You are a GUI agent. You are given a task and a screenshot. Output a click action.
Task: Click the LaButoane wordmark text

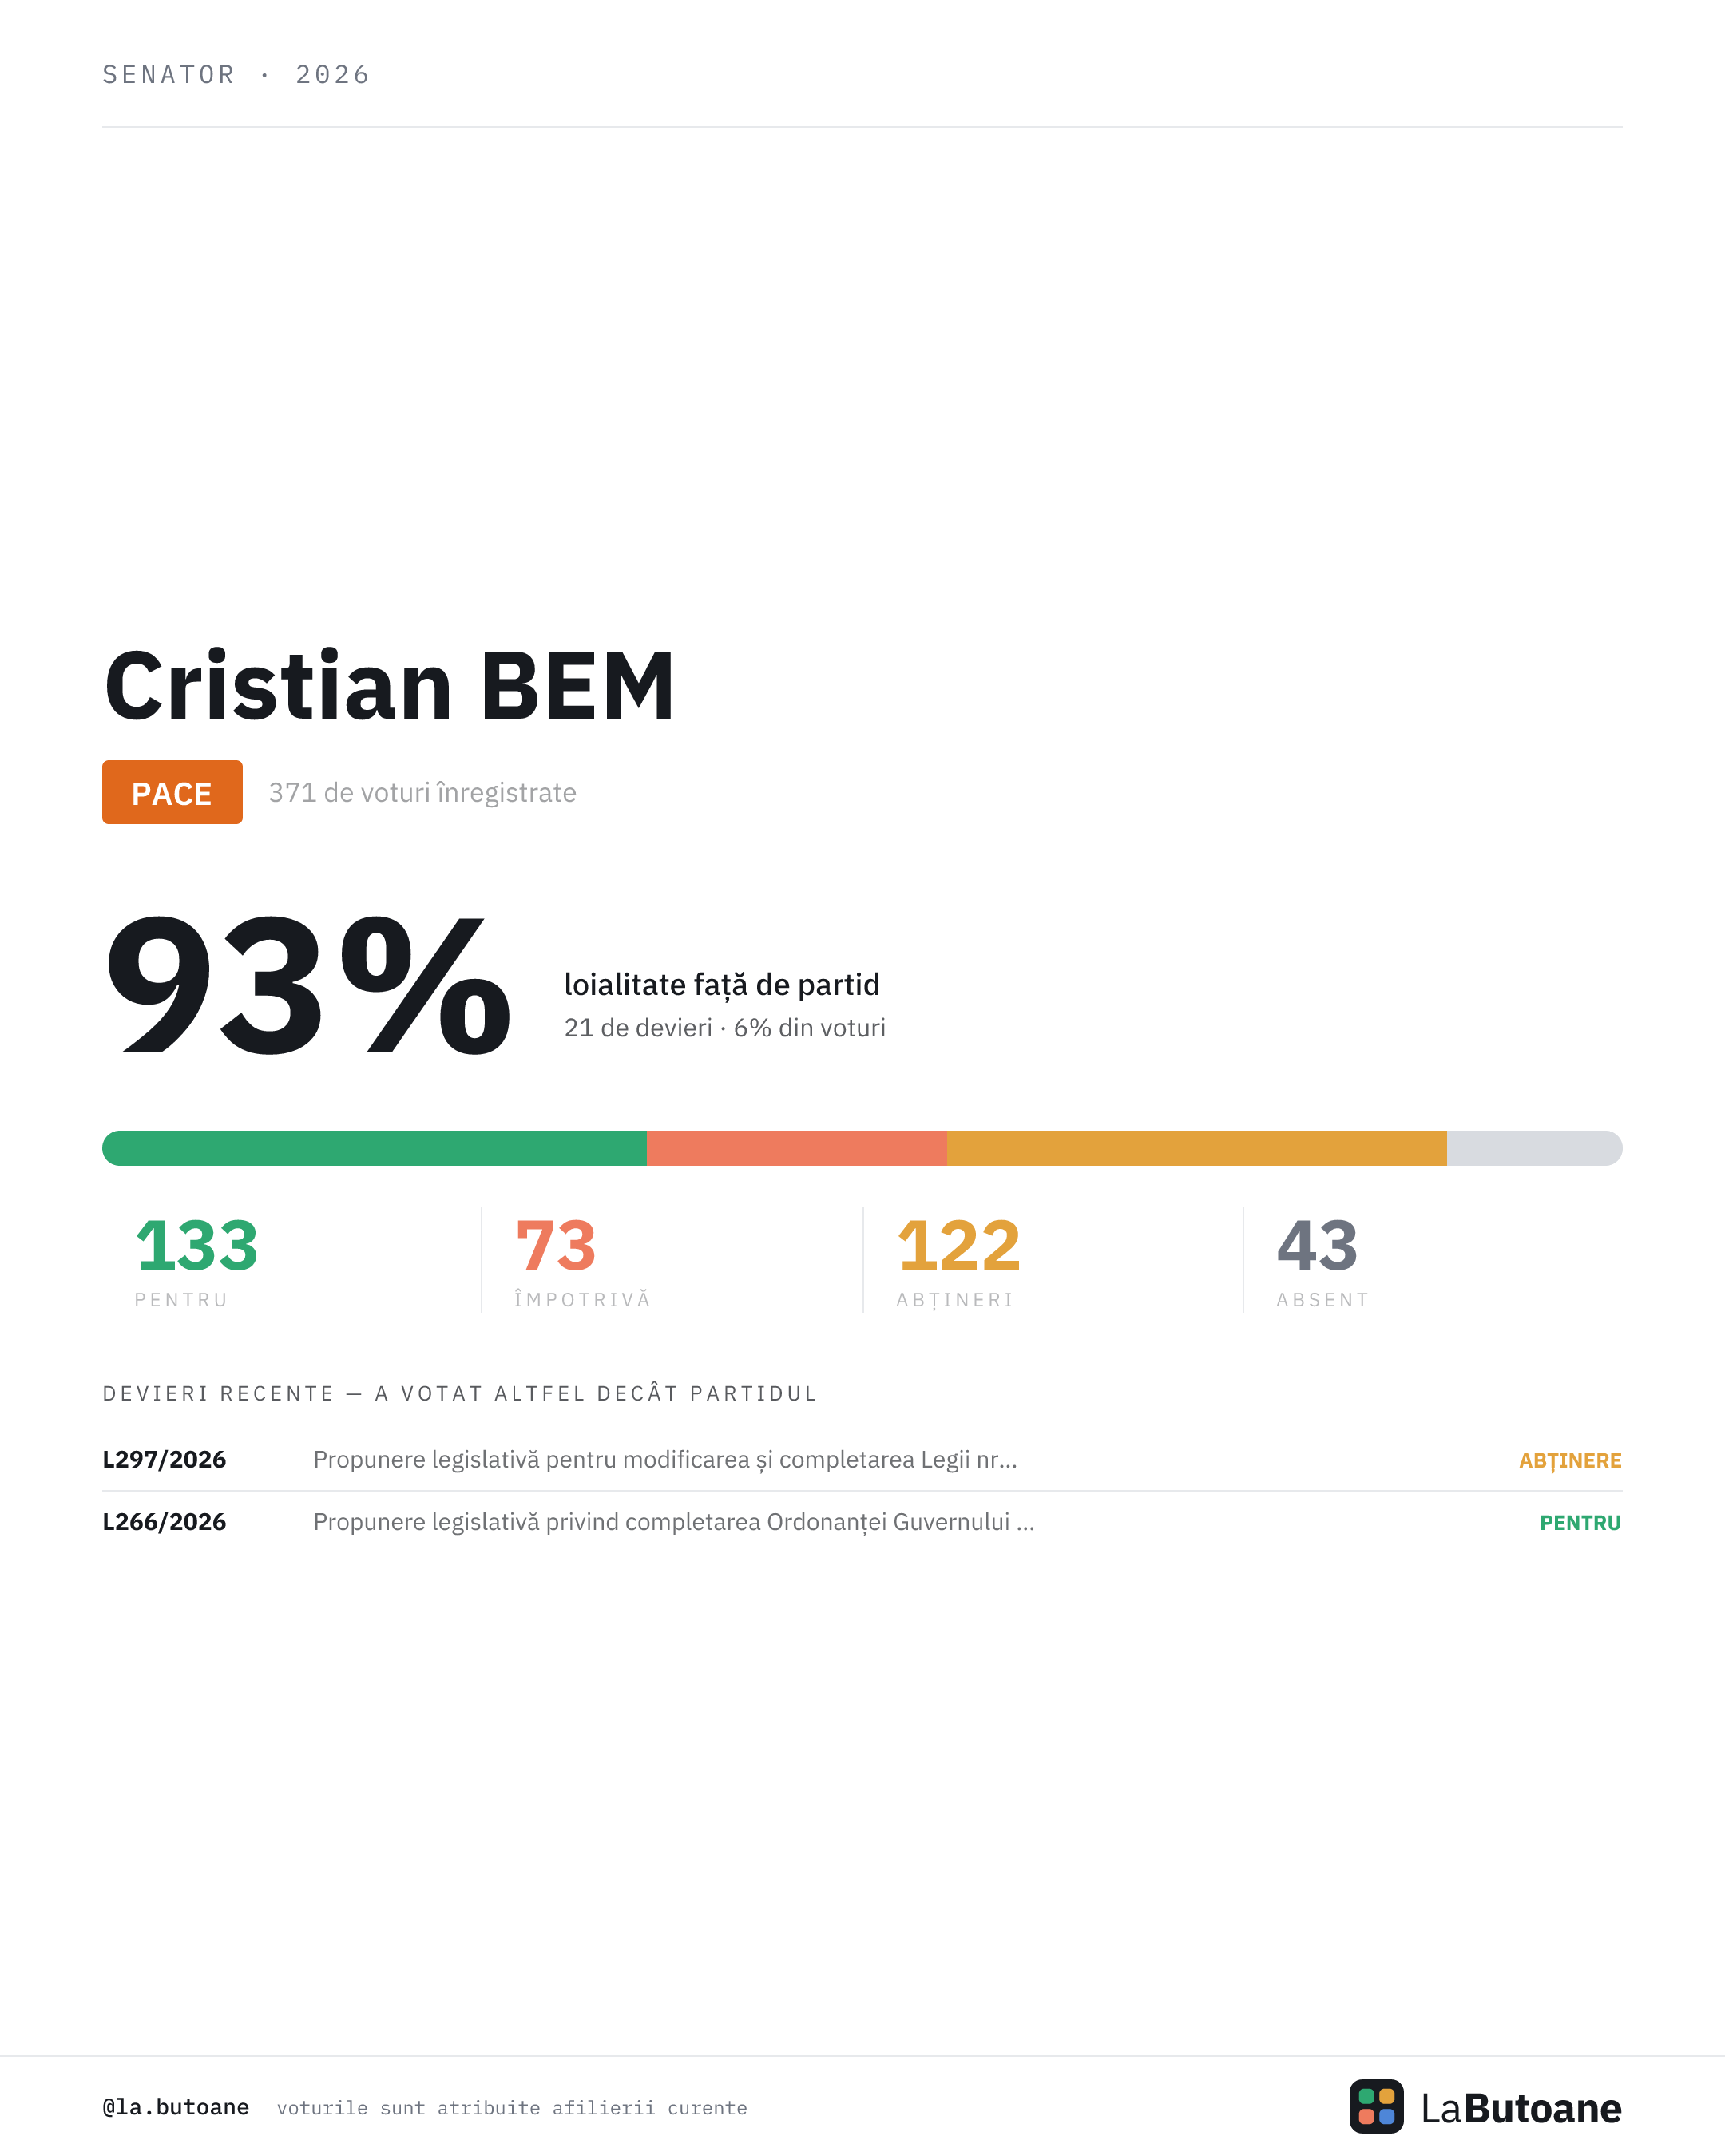[1521, 2108]
